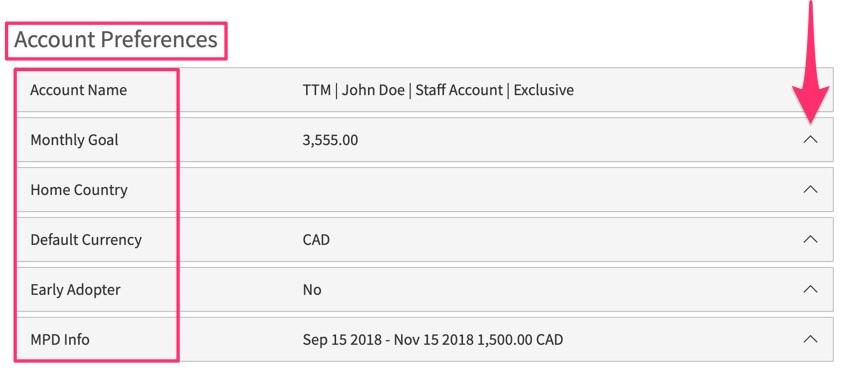The image size is (847, 374).
Task: Click the 3,555.00 monthly goal value
Action: click(x=330, y=141)
